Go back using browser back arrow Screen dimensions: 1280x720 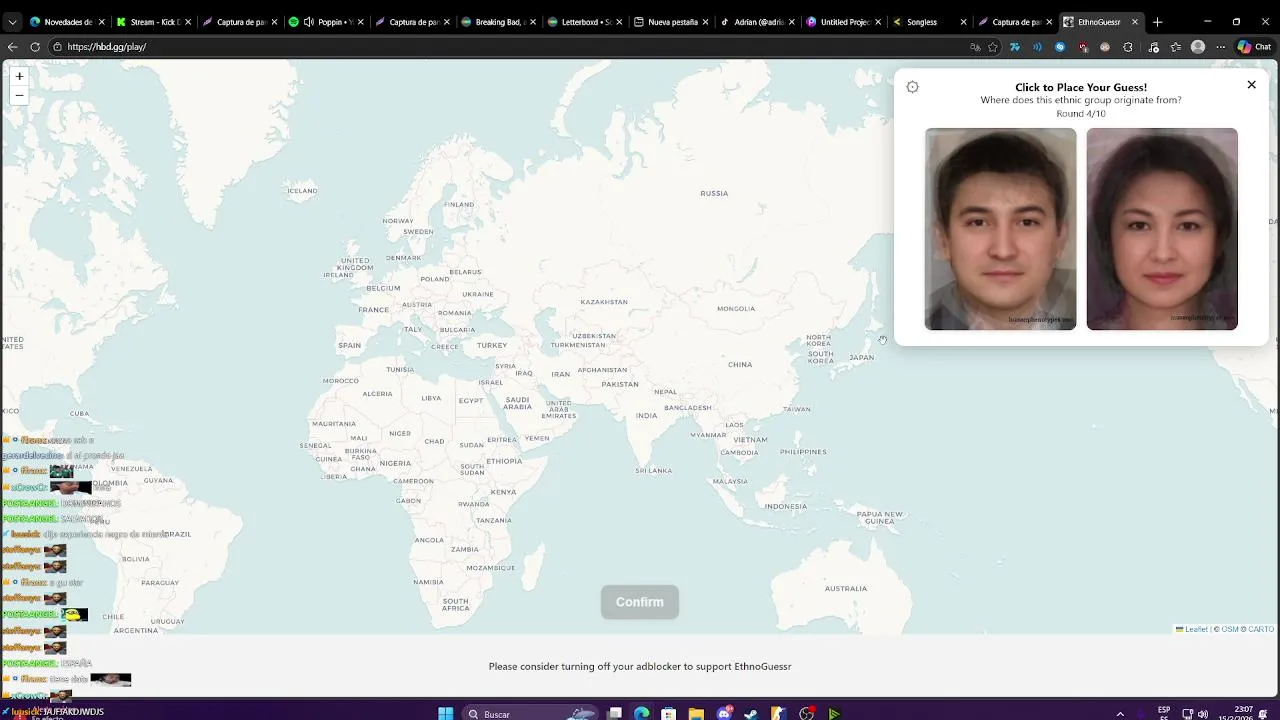click(12, 47)
